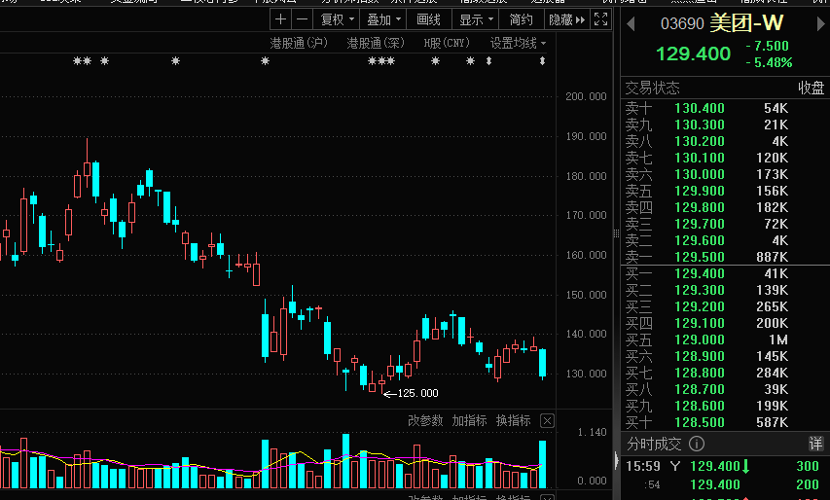Toggle 港股通(沪) overlay
This screenshot has height=500, width=830.
298,43
